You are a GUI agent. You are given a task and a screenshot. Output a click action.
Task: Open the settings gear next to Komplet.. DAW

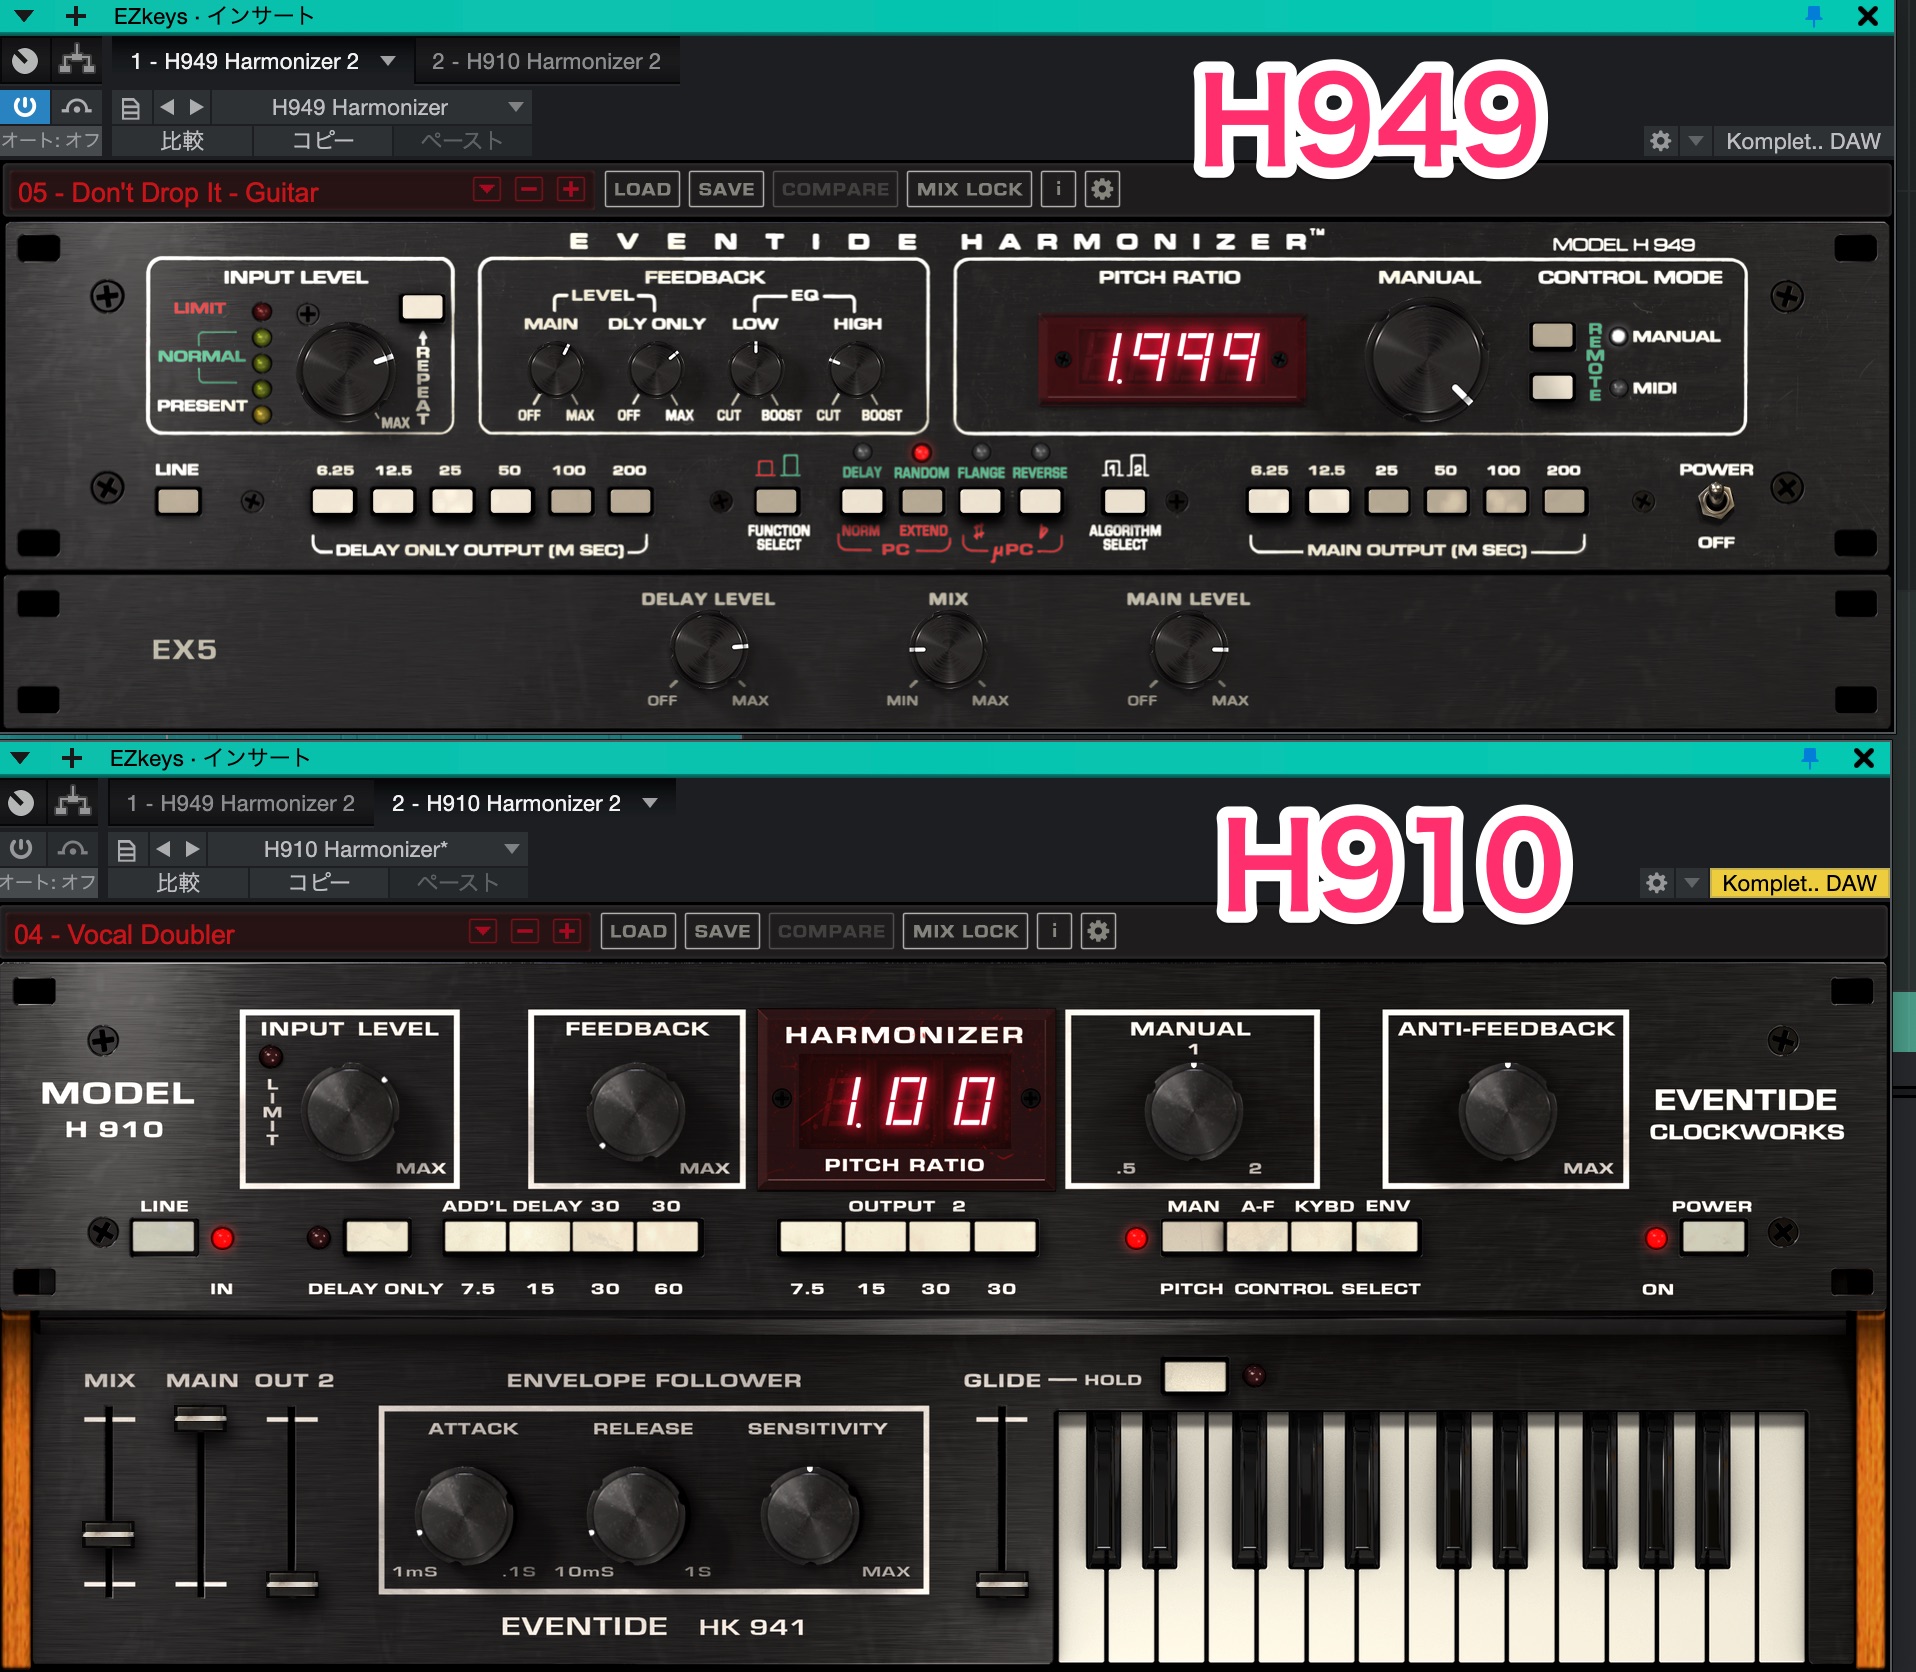(1660, 141)
